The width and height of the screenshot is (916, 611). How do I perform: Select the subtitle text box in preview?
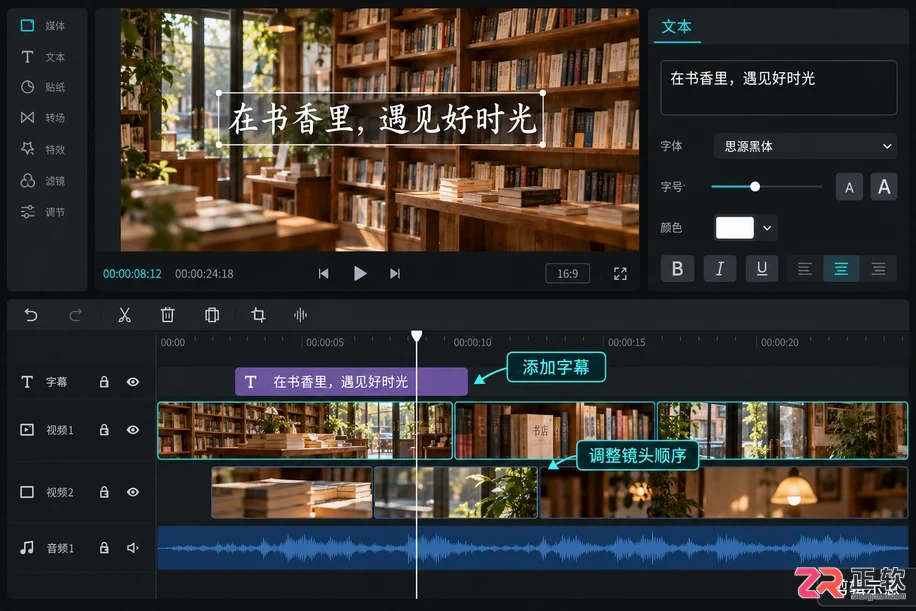pyautogui.click(x=381, y=119)
